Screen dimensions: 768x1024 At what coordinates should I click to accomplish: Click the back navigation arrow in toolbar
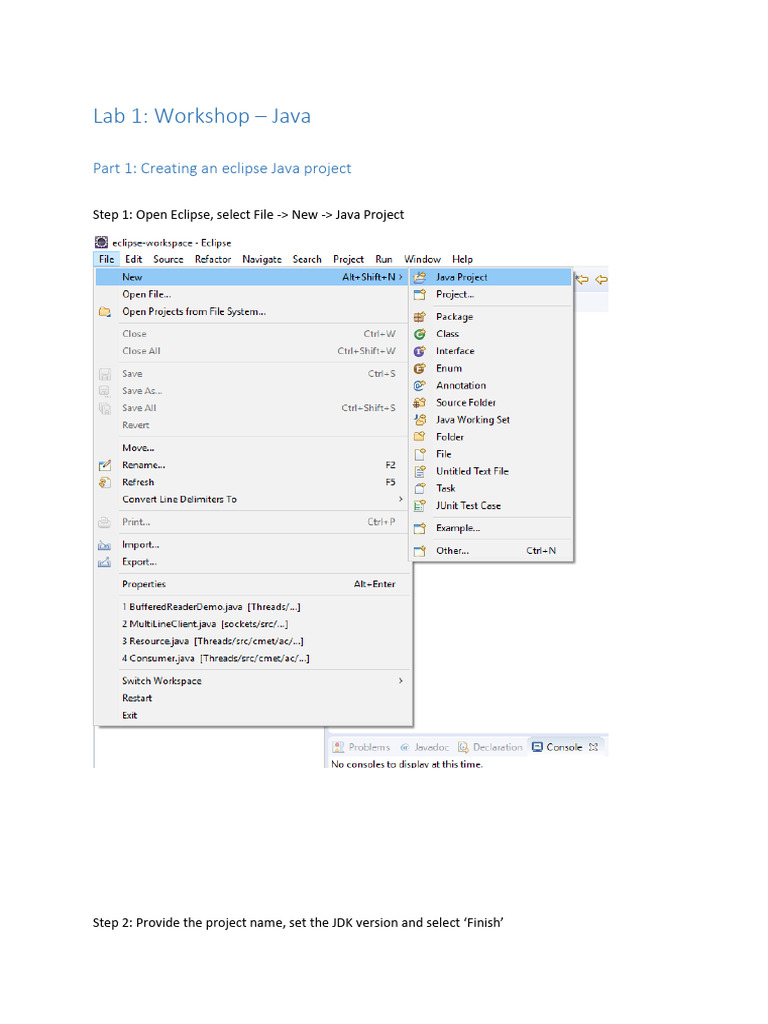(582, 280)
